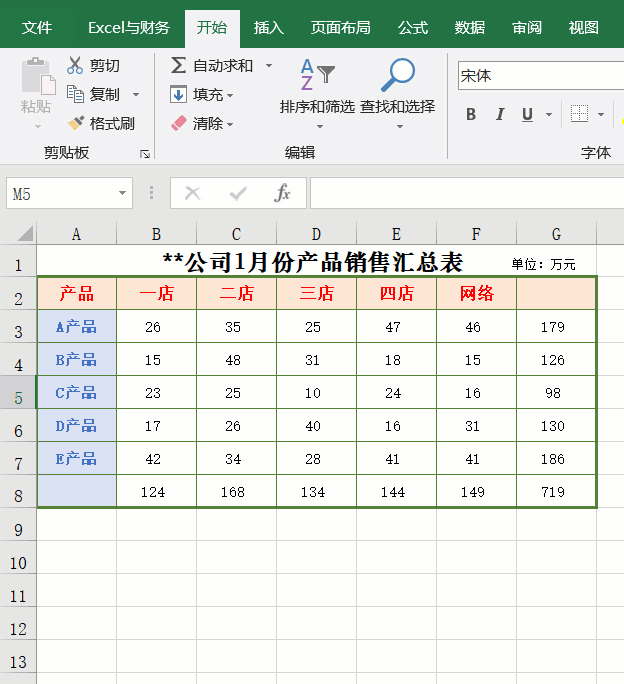Click the Borders button
The height and width of the screenshot is (684, 624).
point(579,114)
